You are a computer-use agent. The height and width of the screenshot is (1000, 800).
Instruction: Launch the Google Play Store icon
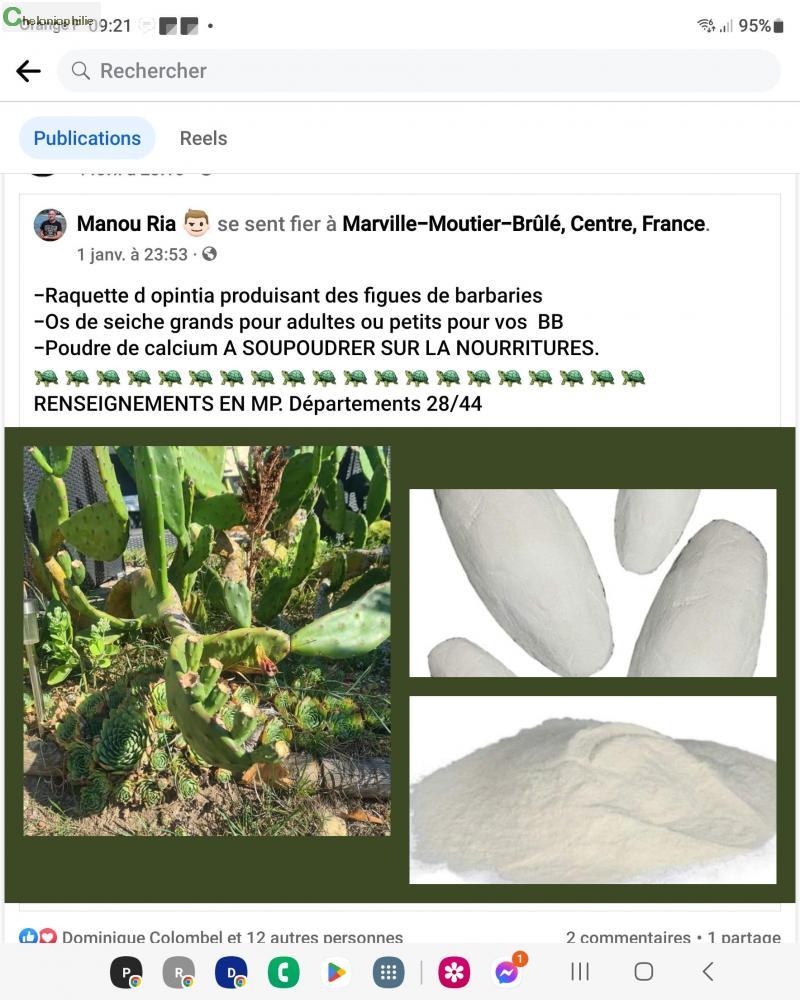pos(336,972)
